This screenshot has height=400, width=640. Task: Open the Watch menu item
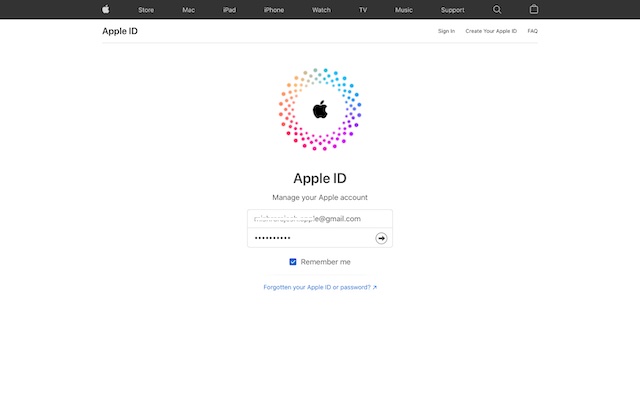click(x=321, y=10)
